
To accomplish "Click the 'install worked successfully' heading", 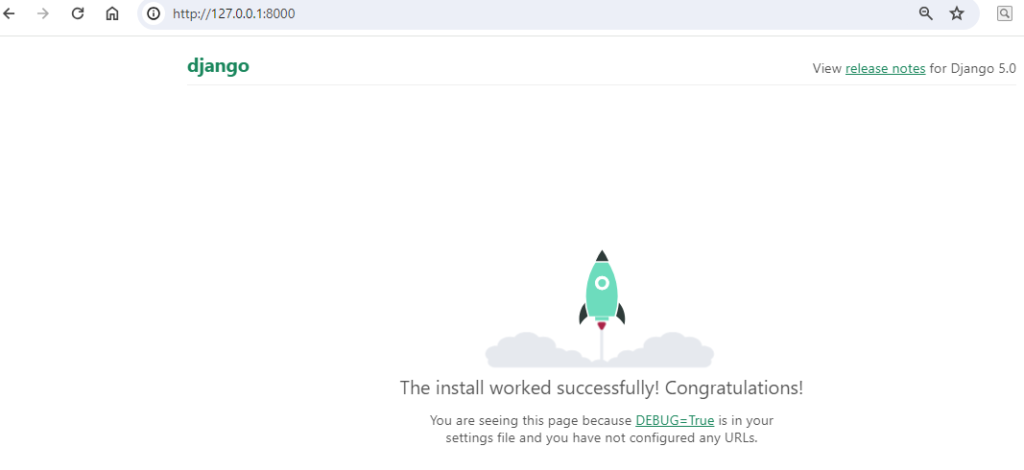I will coord(601,387).
